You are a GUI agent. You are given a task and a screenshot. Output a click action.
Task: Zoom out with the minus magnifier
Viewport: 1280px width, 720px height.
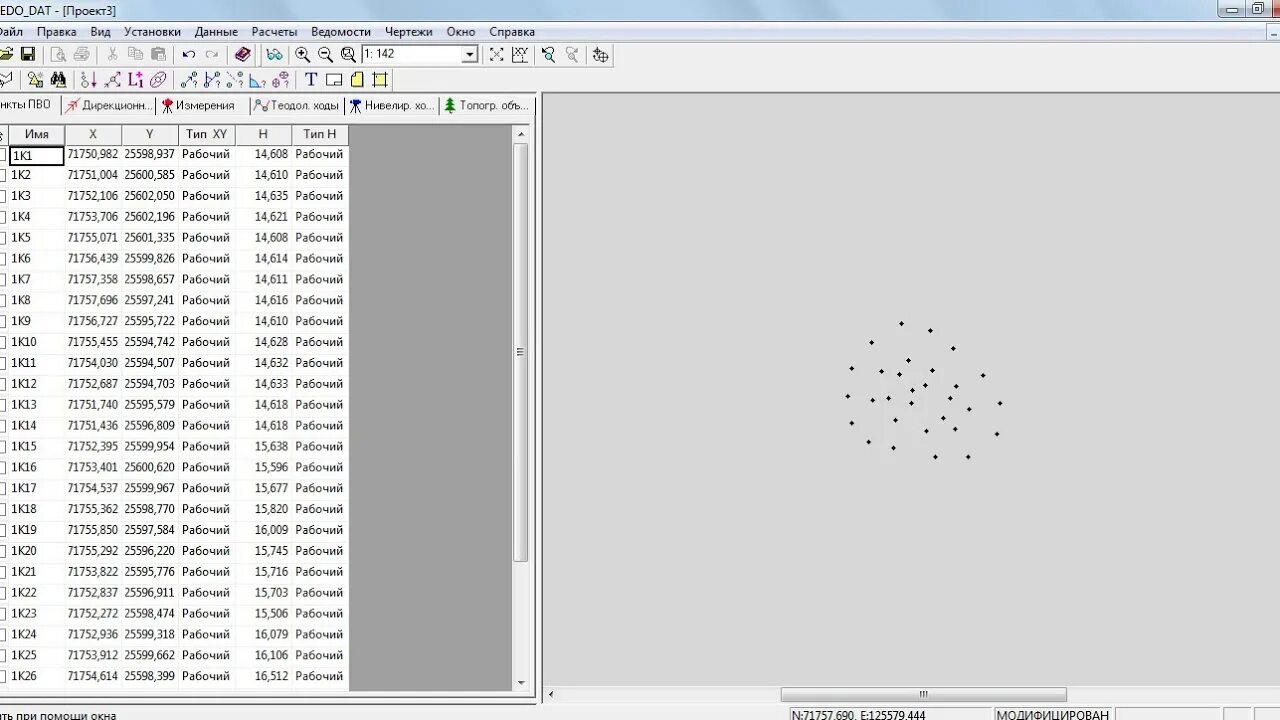[x=325, y=54]
